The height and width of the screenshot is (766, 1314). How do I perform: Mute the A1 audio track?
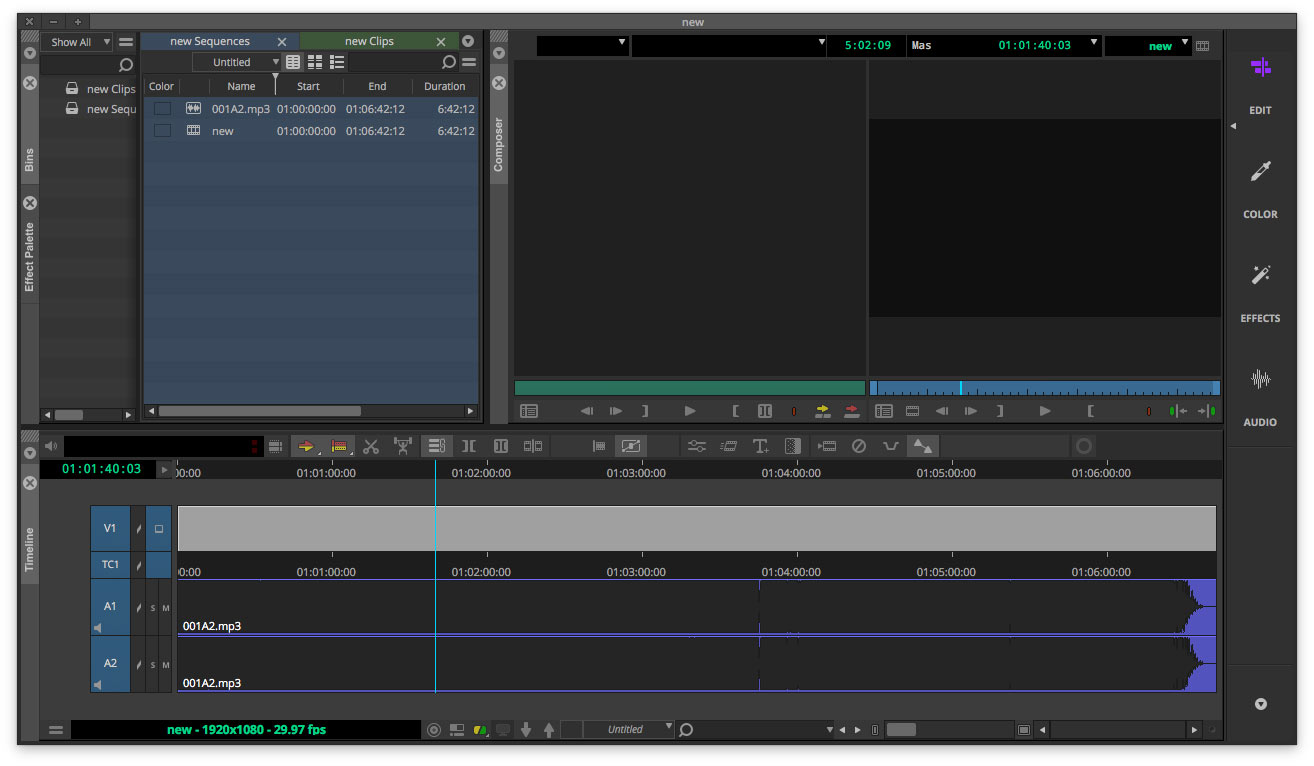click(166, 608)
